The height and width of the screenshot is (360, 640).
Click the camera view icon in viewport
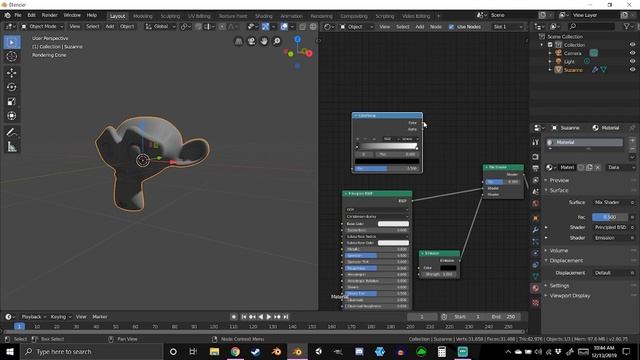point(251,41)
